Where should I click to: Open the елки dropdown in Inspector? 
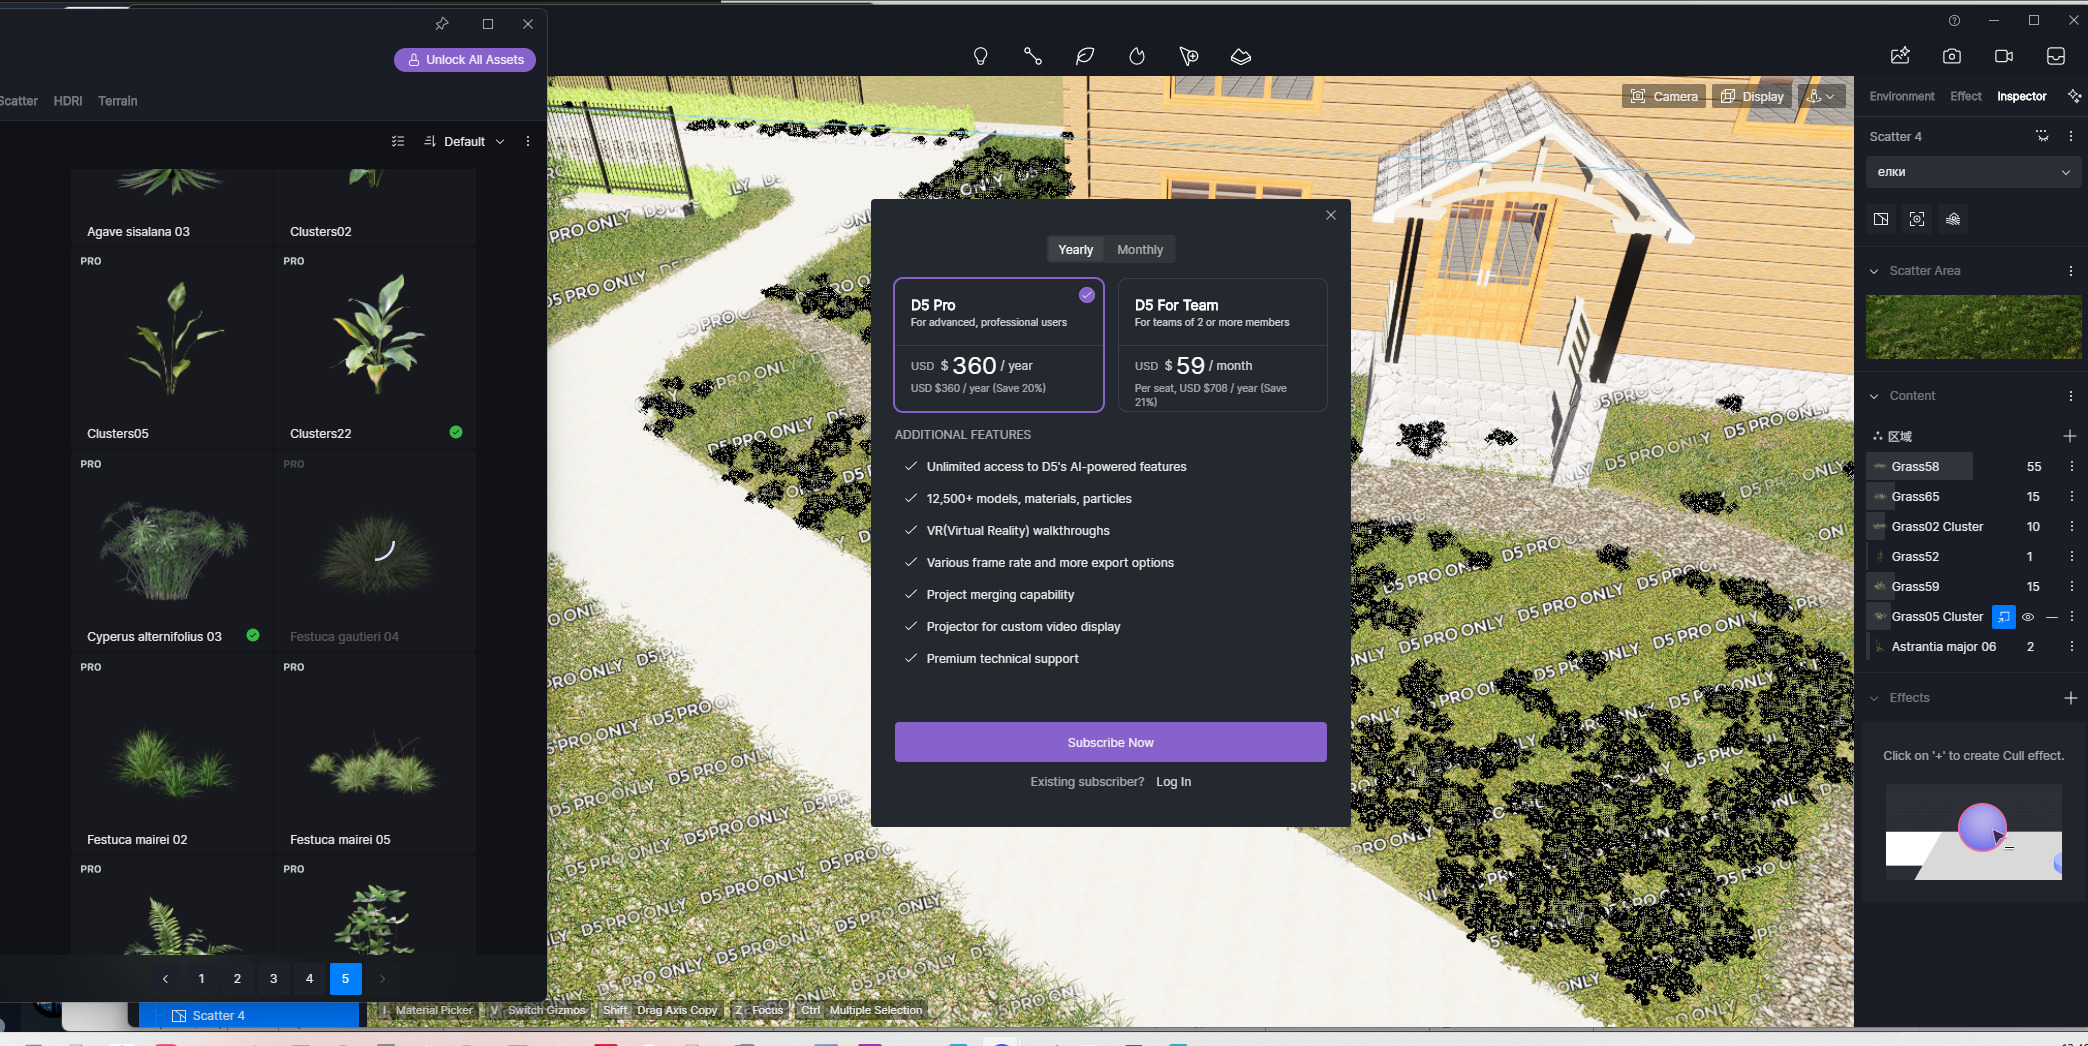(x=1972, y=172)
